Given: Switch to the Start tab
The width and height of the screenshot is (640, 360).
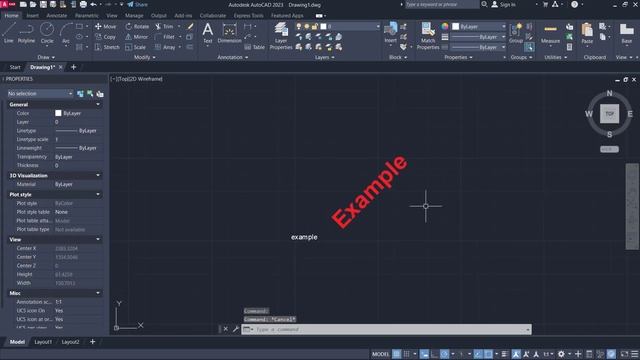Looking at the screenshot, I should click(15, 67).
